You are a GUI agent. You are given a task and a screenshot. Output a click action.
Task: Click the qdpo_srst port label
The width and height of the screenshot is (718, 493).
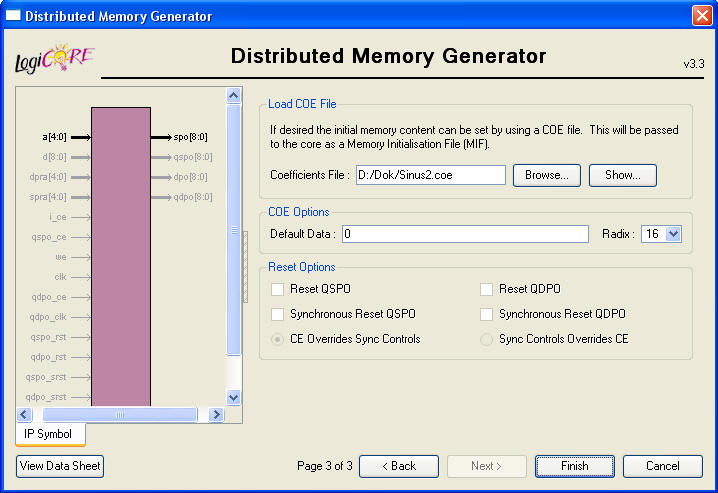(46, 397)
